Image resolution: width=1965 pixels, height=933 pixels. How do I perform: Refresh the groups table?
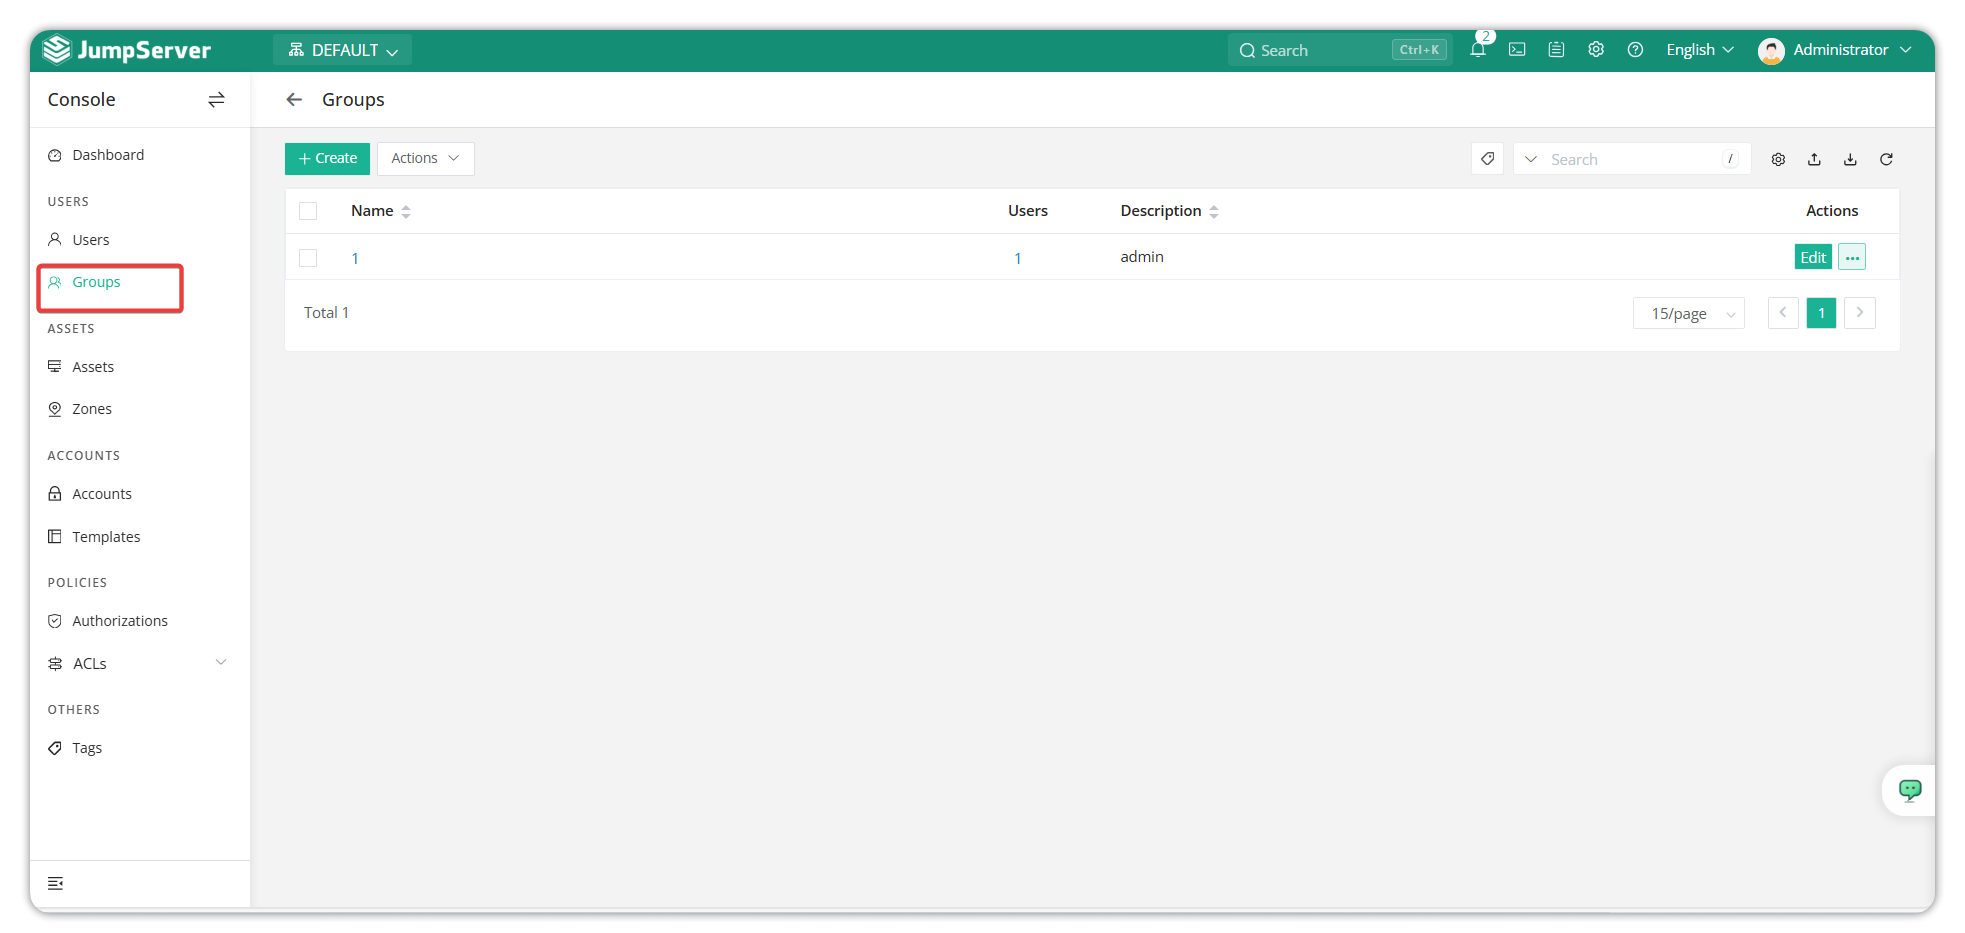[1886, 159]
